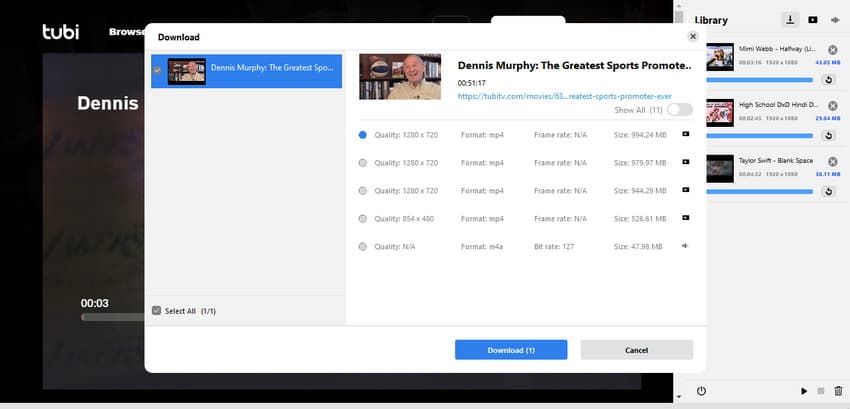Switch to the audio library tab icon
Image resolution: width=850 pixels, height=409 pixels.
[x=835, y=19]
